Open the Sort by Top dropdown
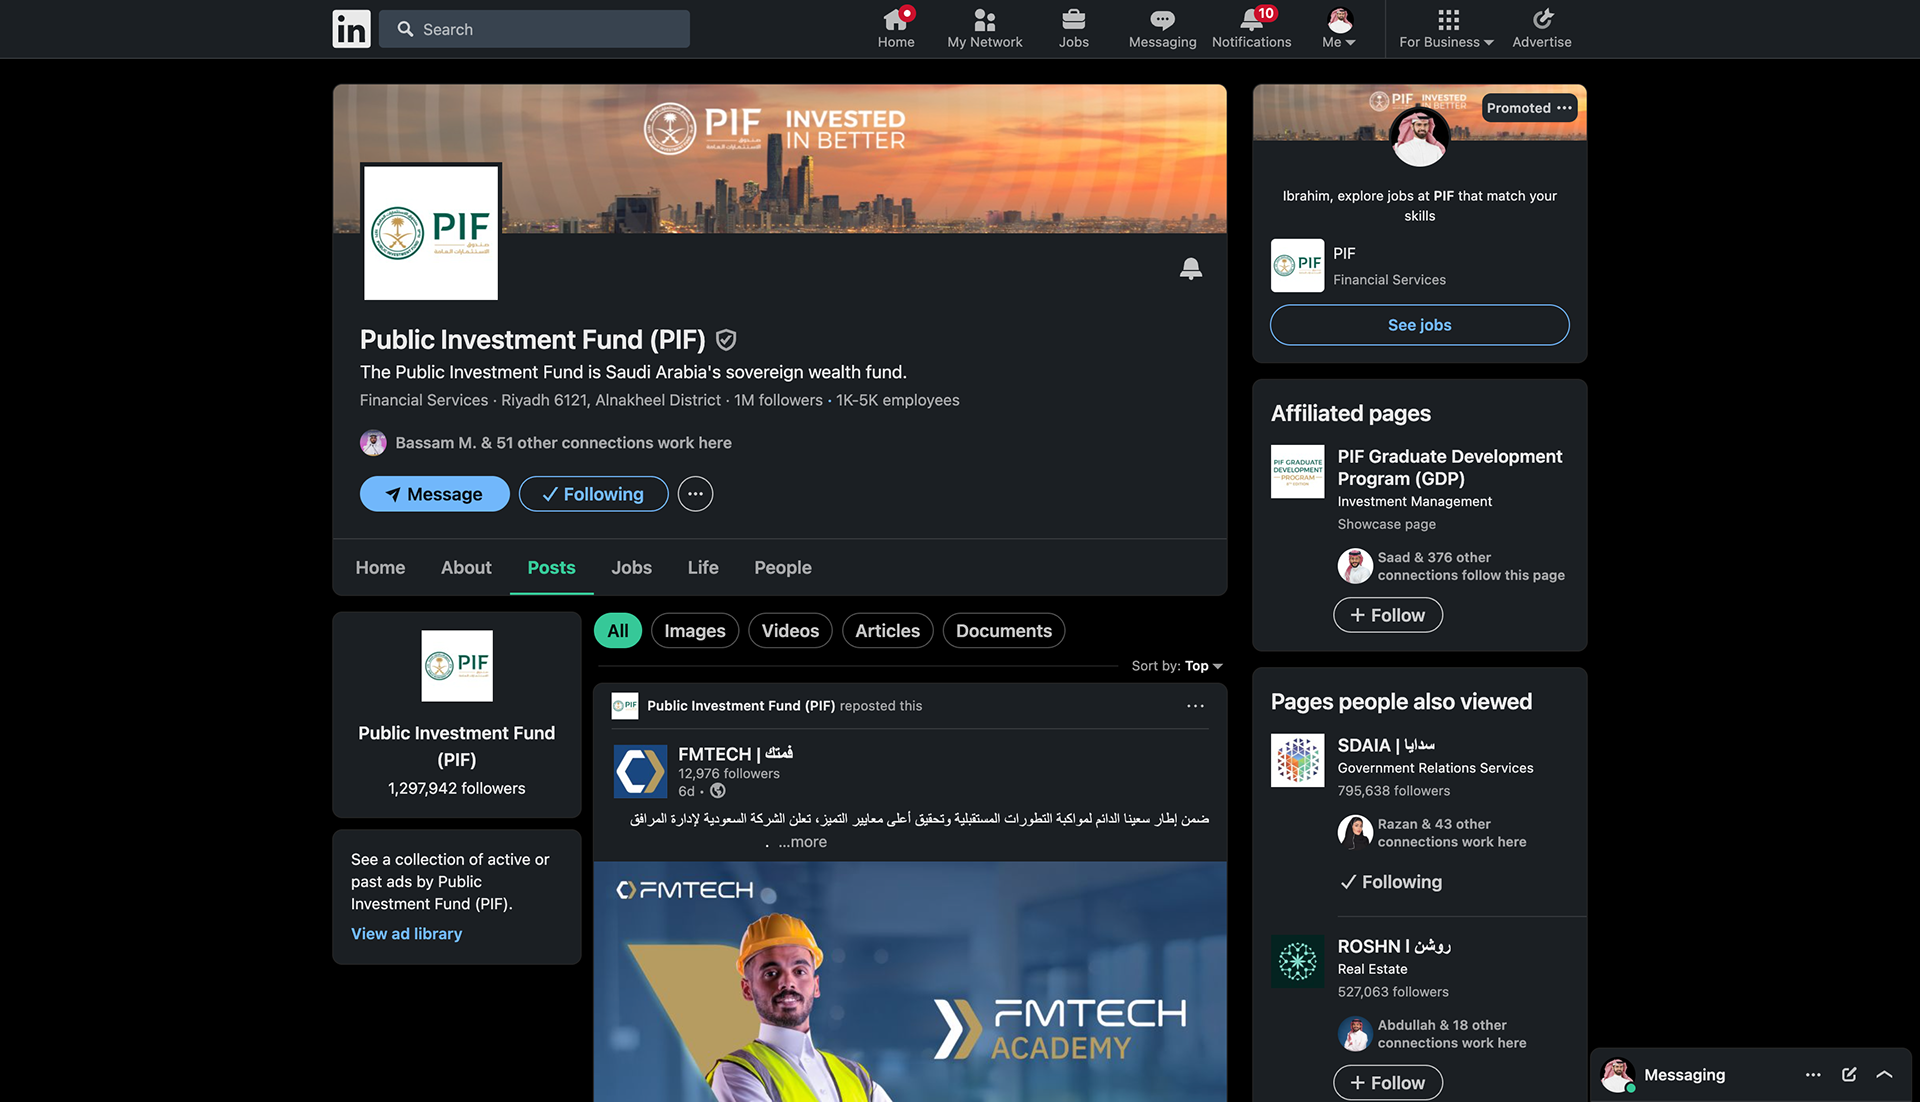This screenshot has width=1920, height=1102. (x=1177, y=666)
